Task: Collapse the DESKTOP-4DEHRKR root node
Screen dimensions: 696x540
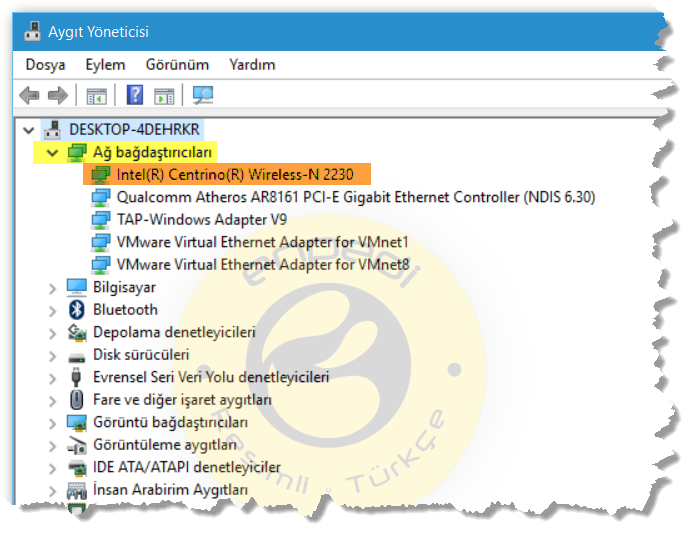Action: [x=29, y=130]
